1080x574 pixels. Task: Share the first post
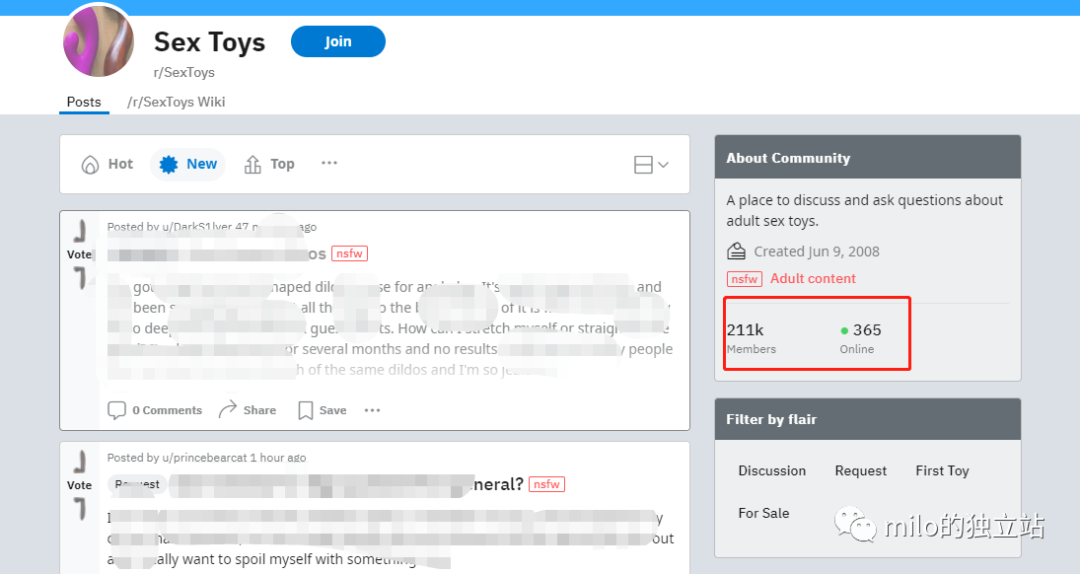247,410
